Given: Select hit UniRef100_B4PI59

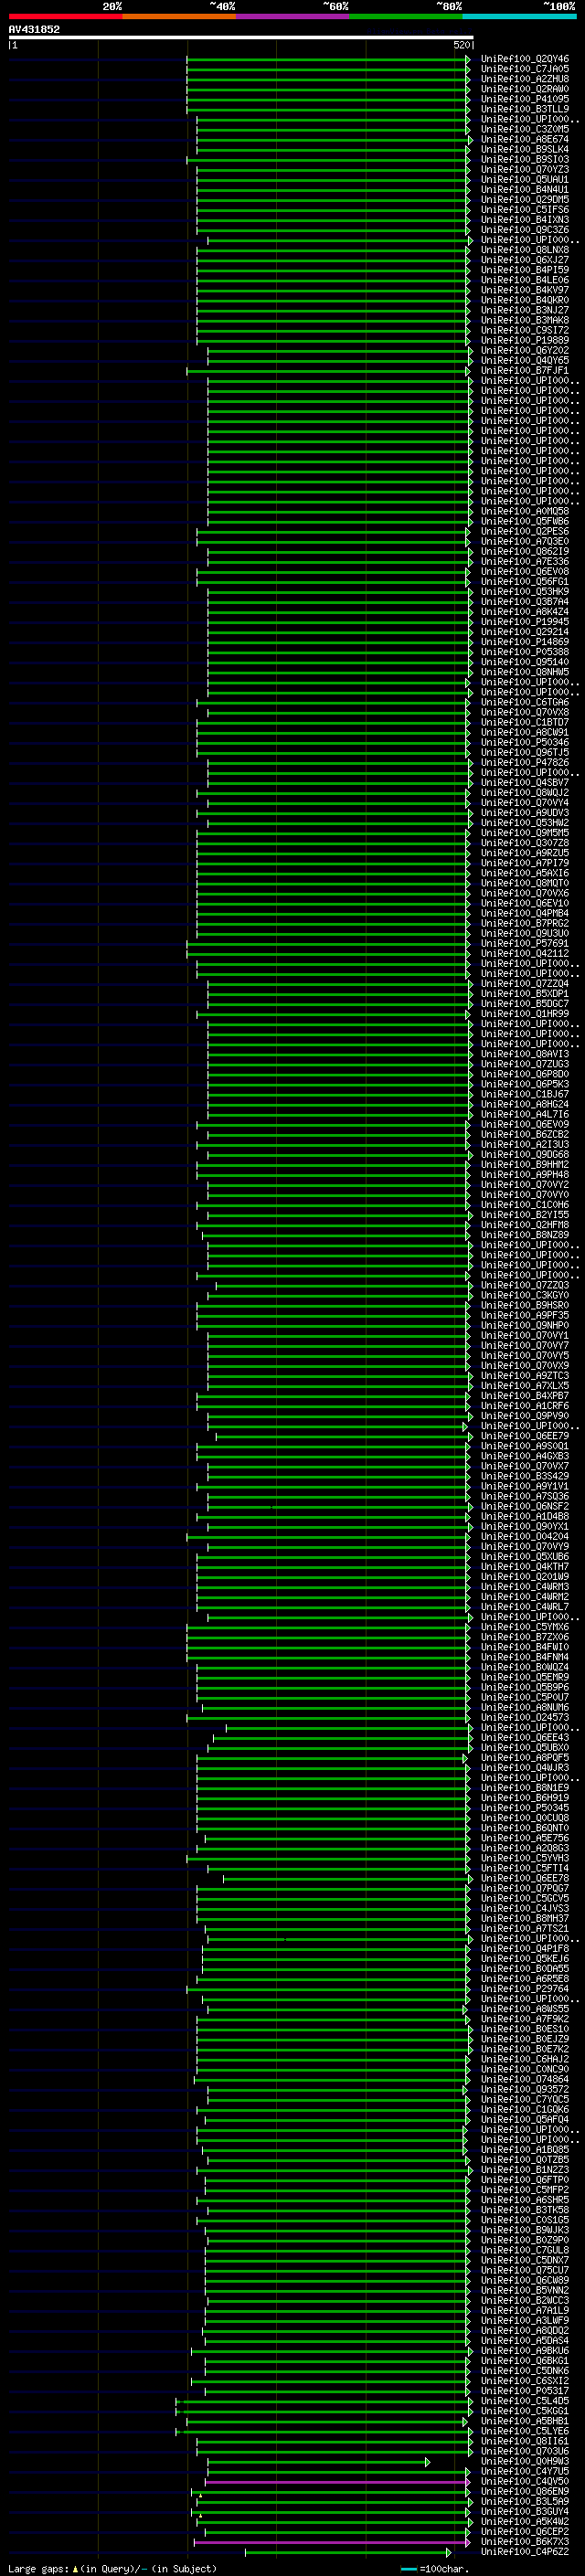Looking at the screenshot, I should pyautogui.click(x=525, y=270).
